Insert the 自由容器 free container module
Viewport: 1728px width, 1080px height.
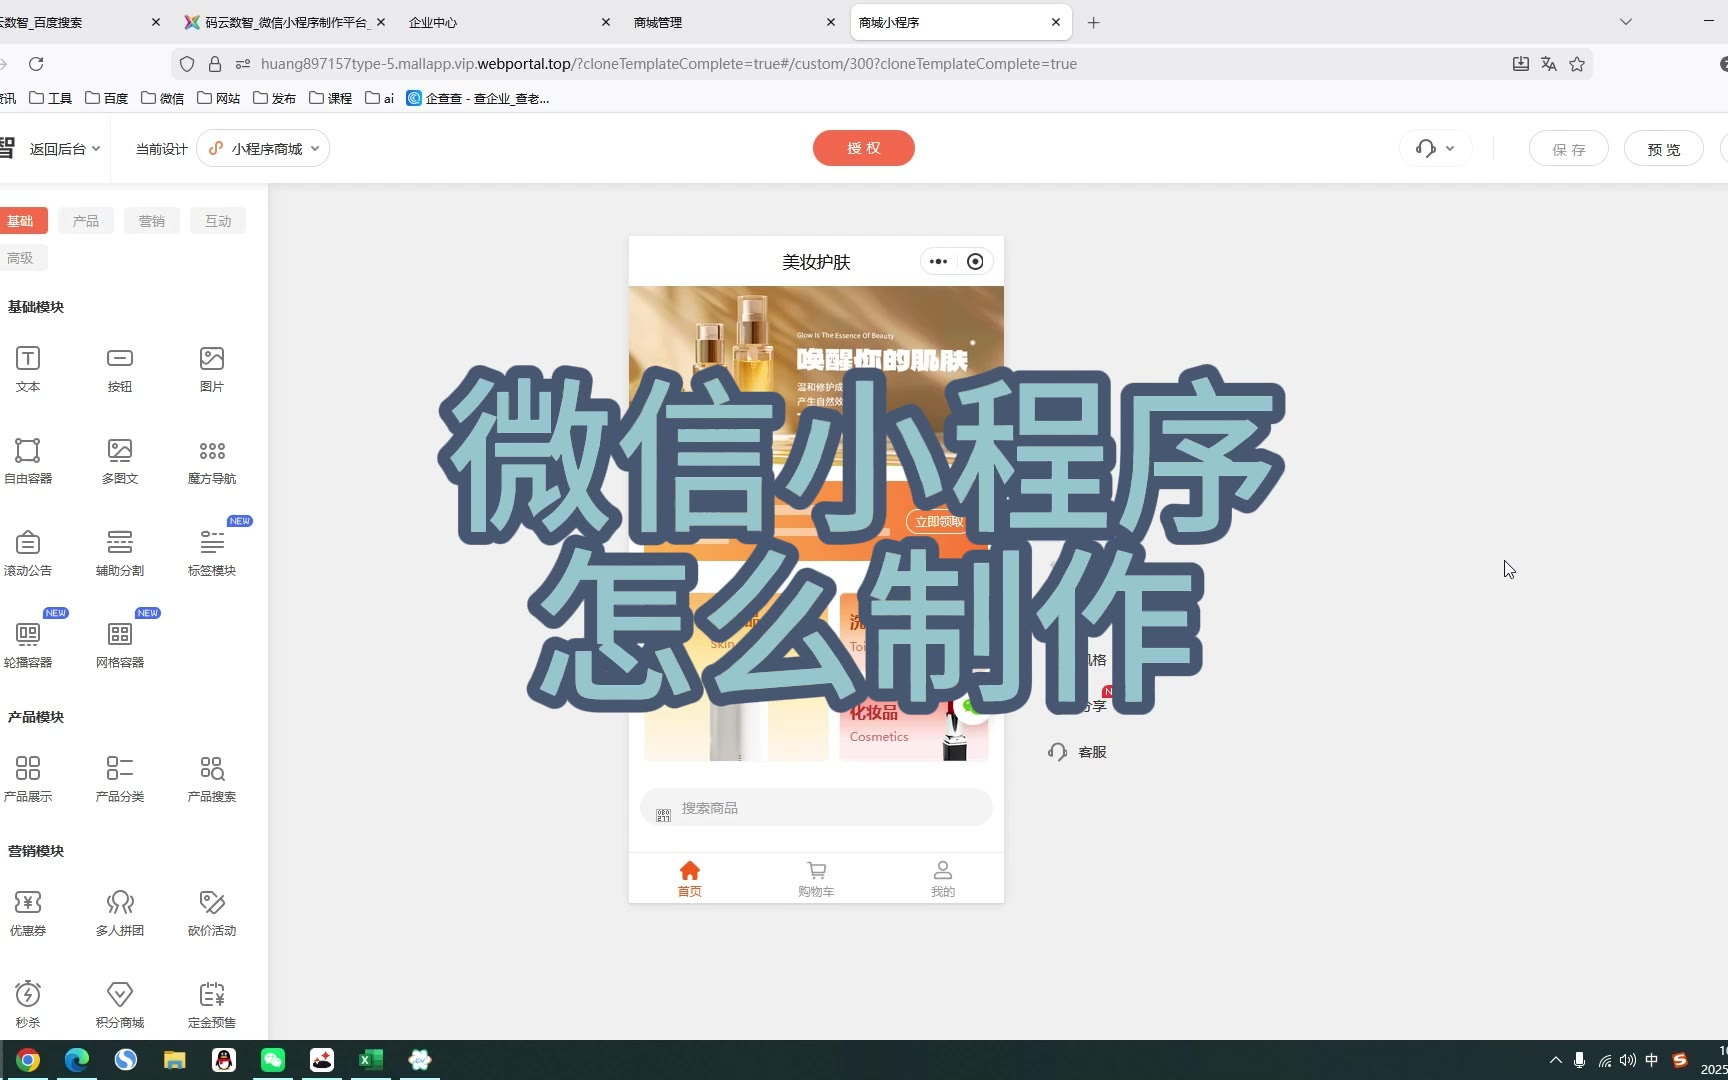pyautogui.click(x=28, y=461)
